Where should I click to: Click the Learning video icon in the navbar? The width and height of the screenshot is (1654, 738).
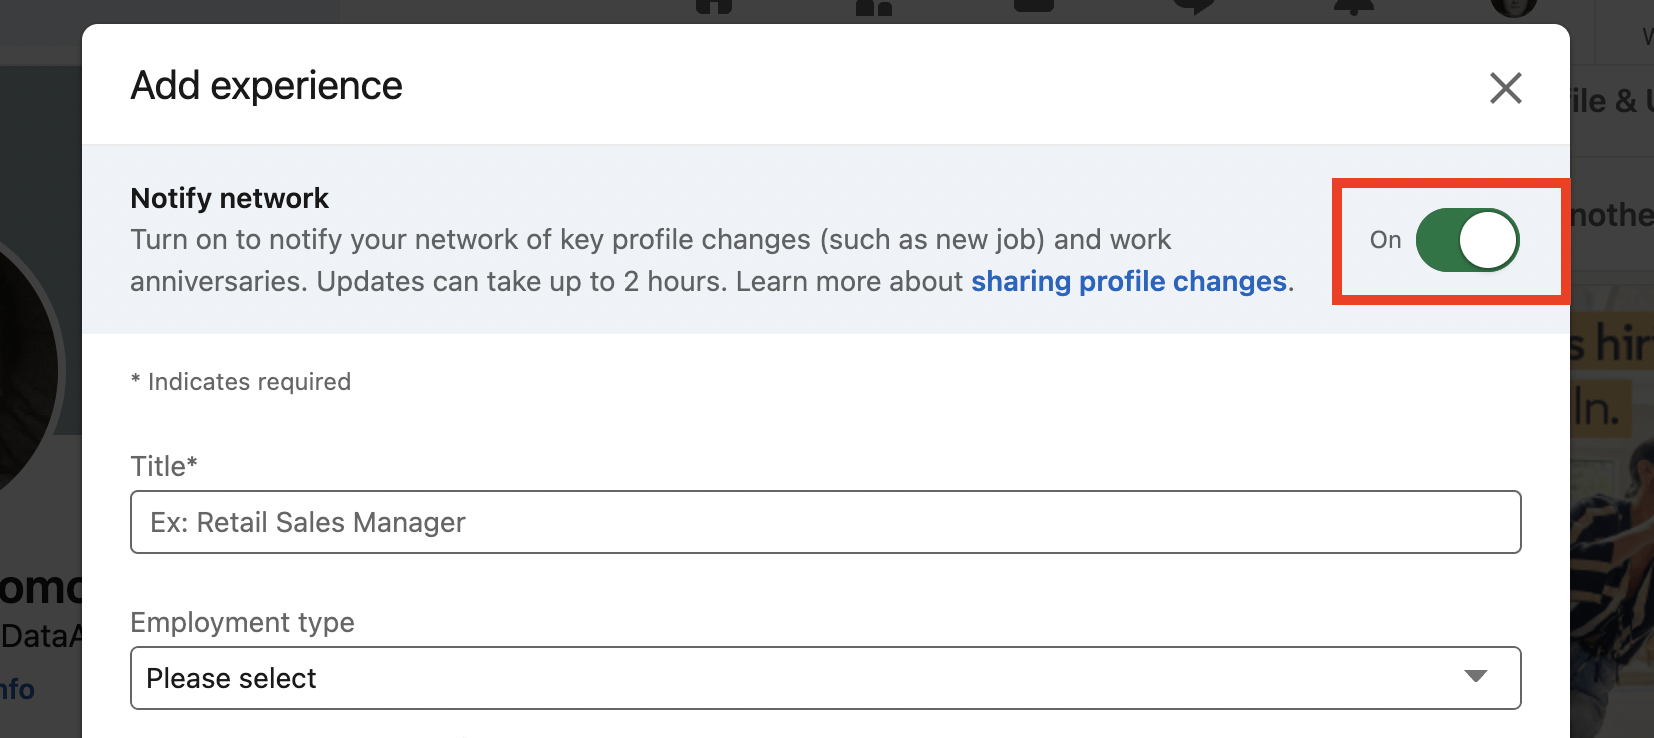click(1035, 8)
